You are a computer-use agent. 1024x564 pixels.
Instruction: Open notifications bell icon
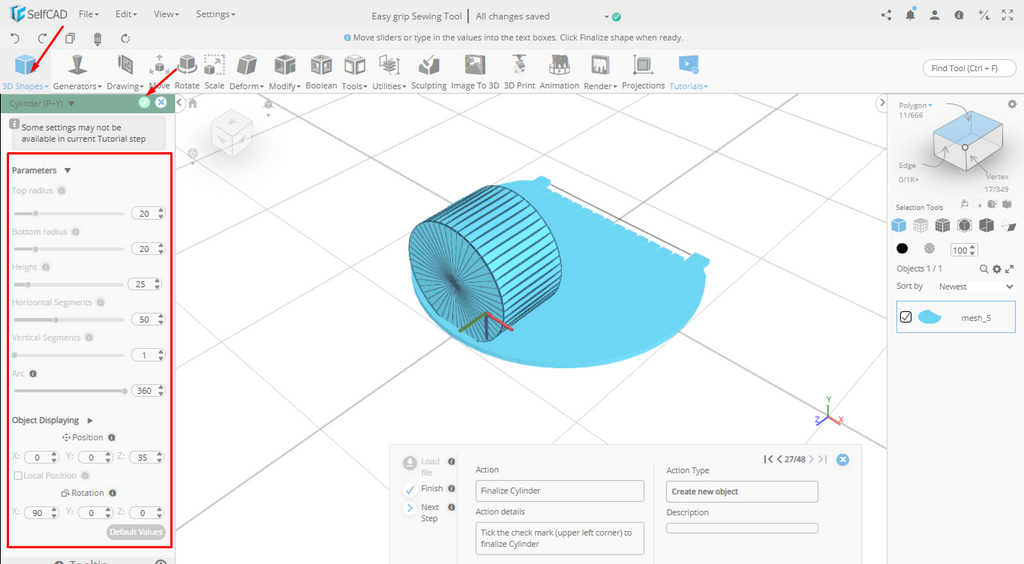point(910,14)
